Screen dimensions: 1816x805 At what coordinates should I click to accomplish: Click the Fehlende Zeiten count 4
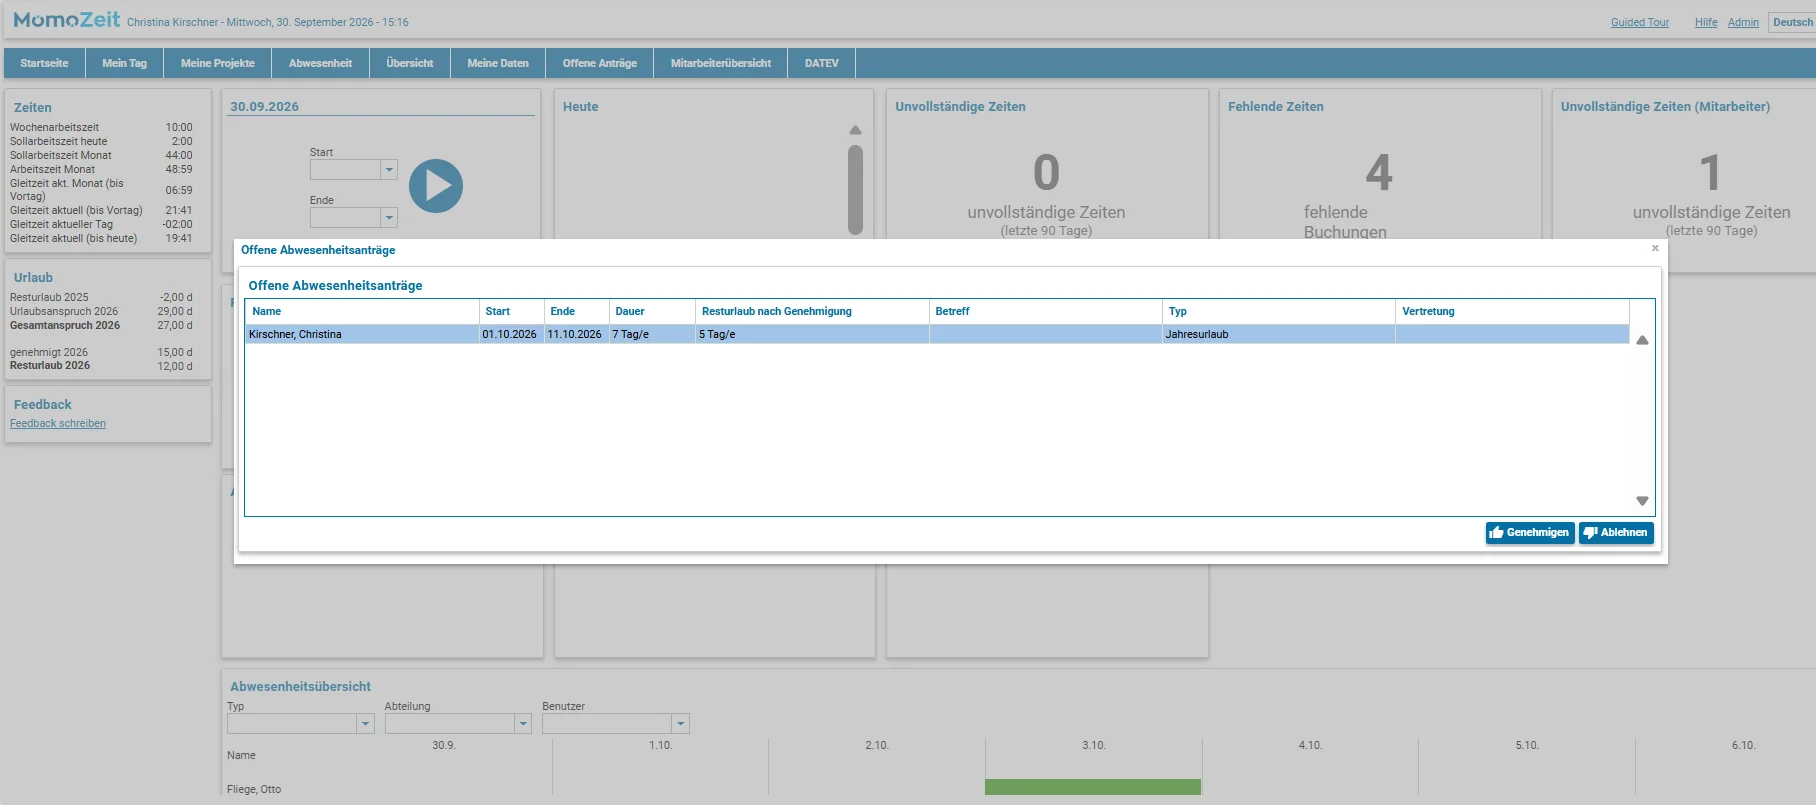(1379, 172)
